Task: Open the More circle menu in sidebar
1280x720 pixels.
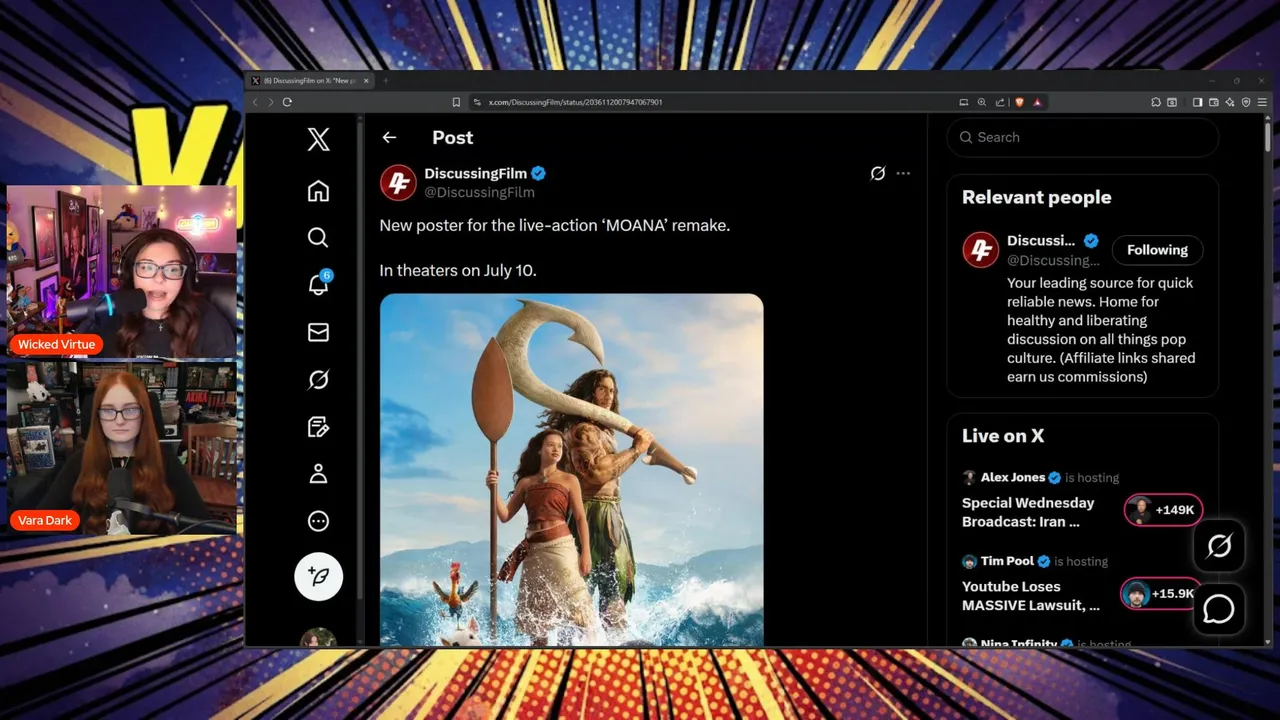Action: tap(318, 521)
